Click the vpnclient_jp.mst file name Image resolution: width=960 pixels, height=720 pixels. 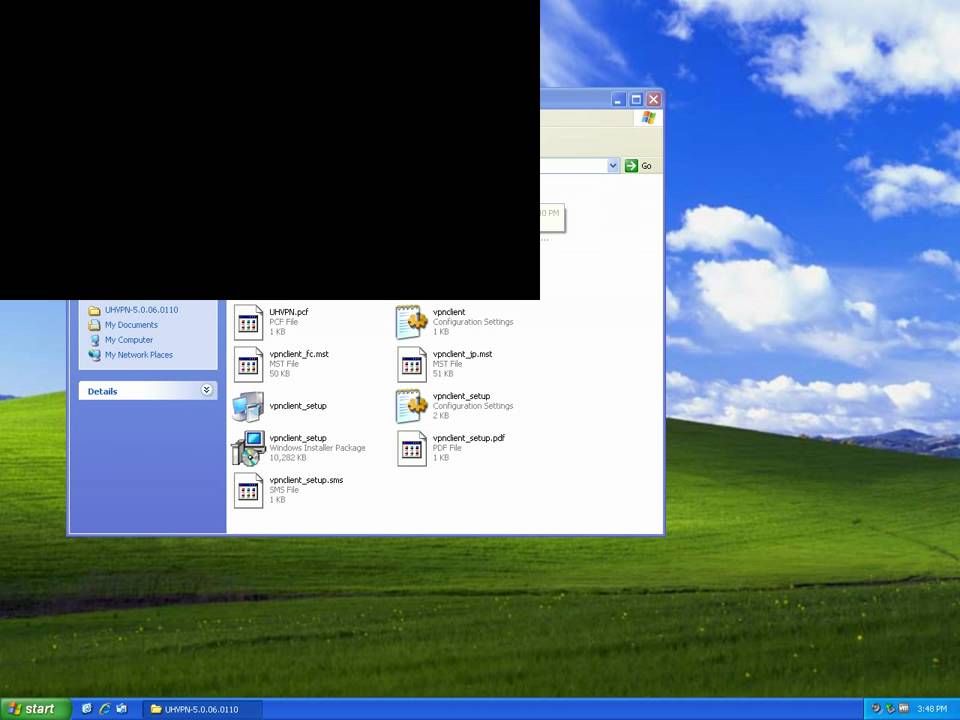click(x=462, y=354)
